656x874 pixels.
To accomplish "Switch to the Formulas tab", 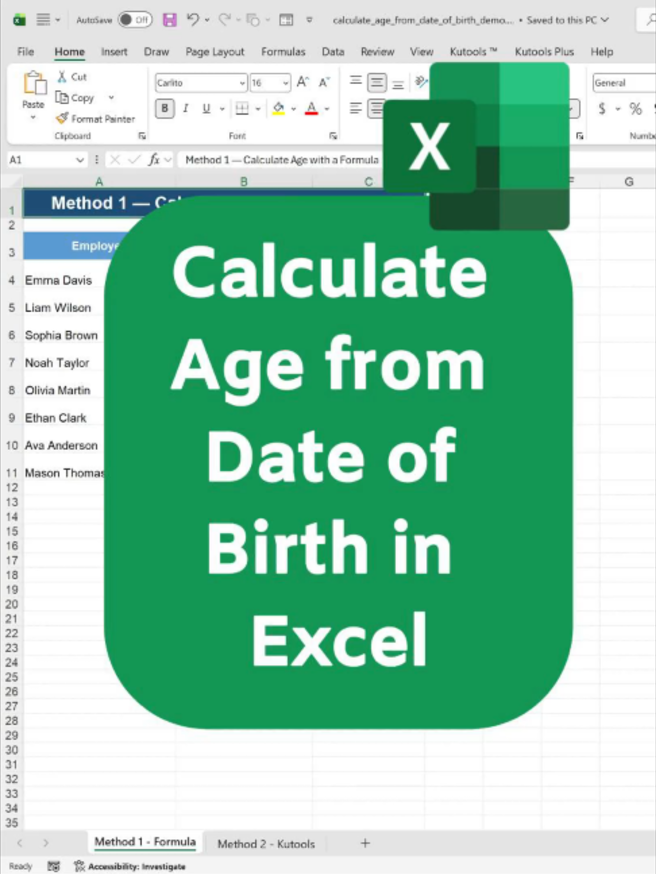I will (283, 52).
